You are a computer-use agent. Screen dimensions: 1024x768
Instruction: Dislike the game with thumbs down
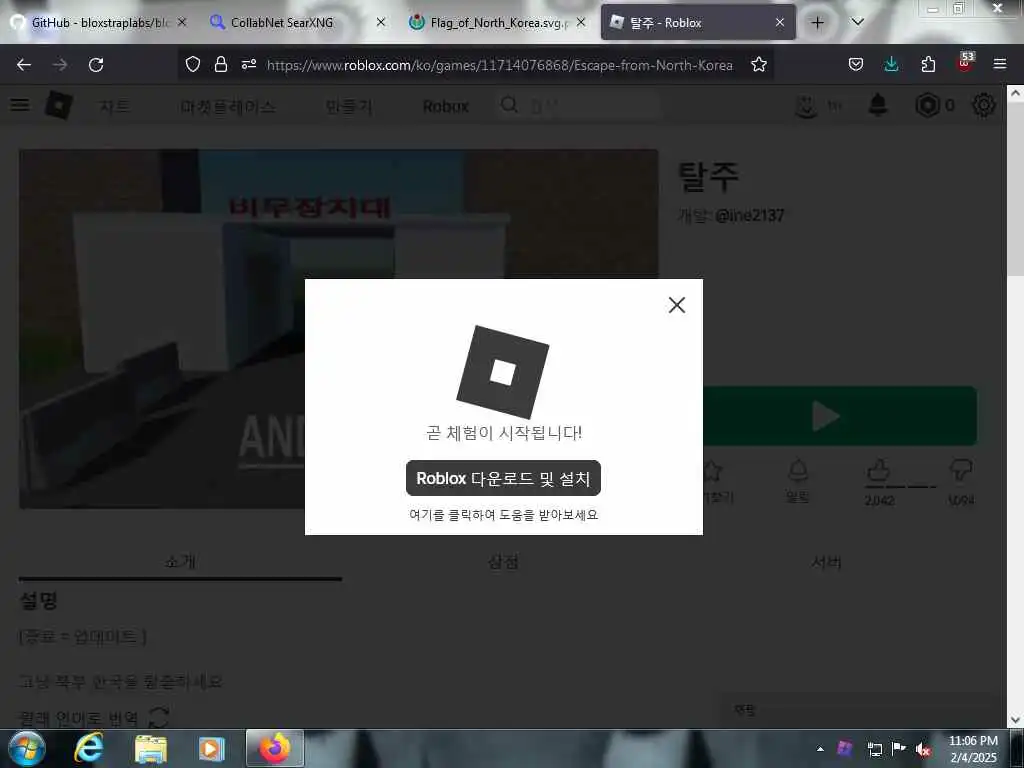pyautogui.click(x=960, y=470)
